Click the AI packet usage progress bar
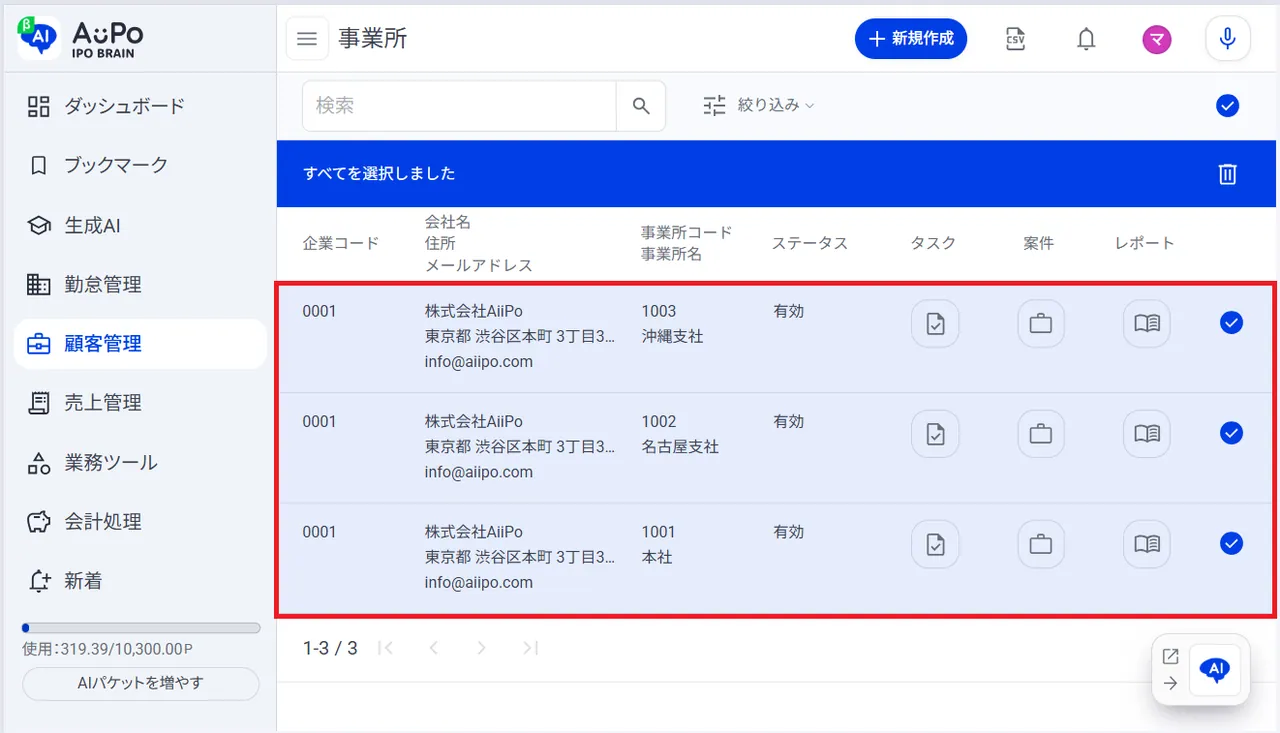 [x=141, y=628]
